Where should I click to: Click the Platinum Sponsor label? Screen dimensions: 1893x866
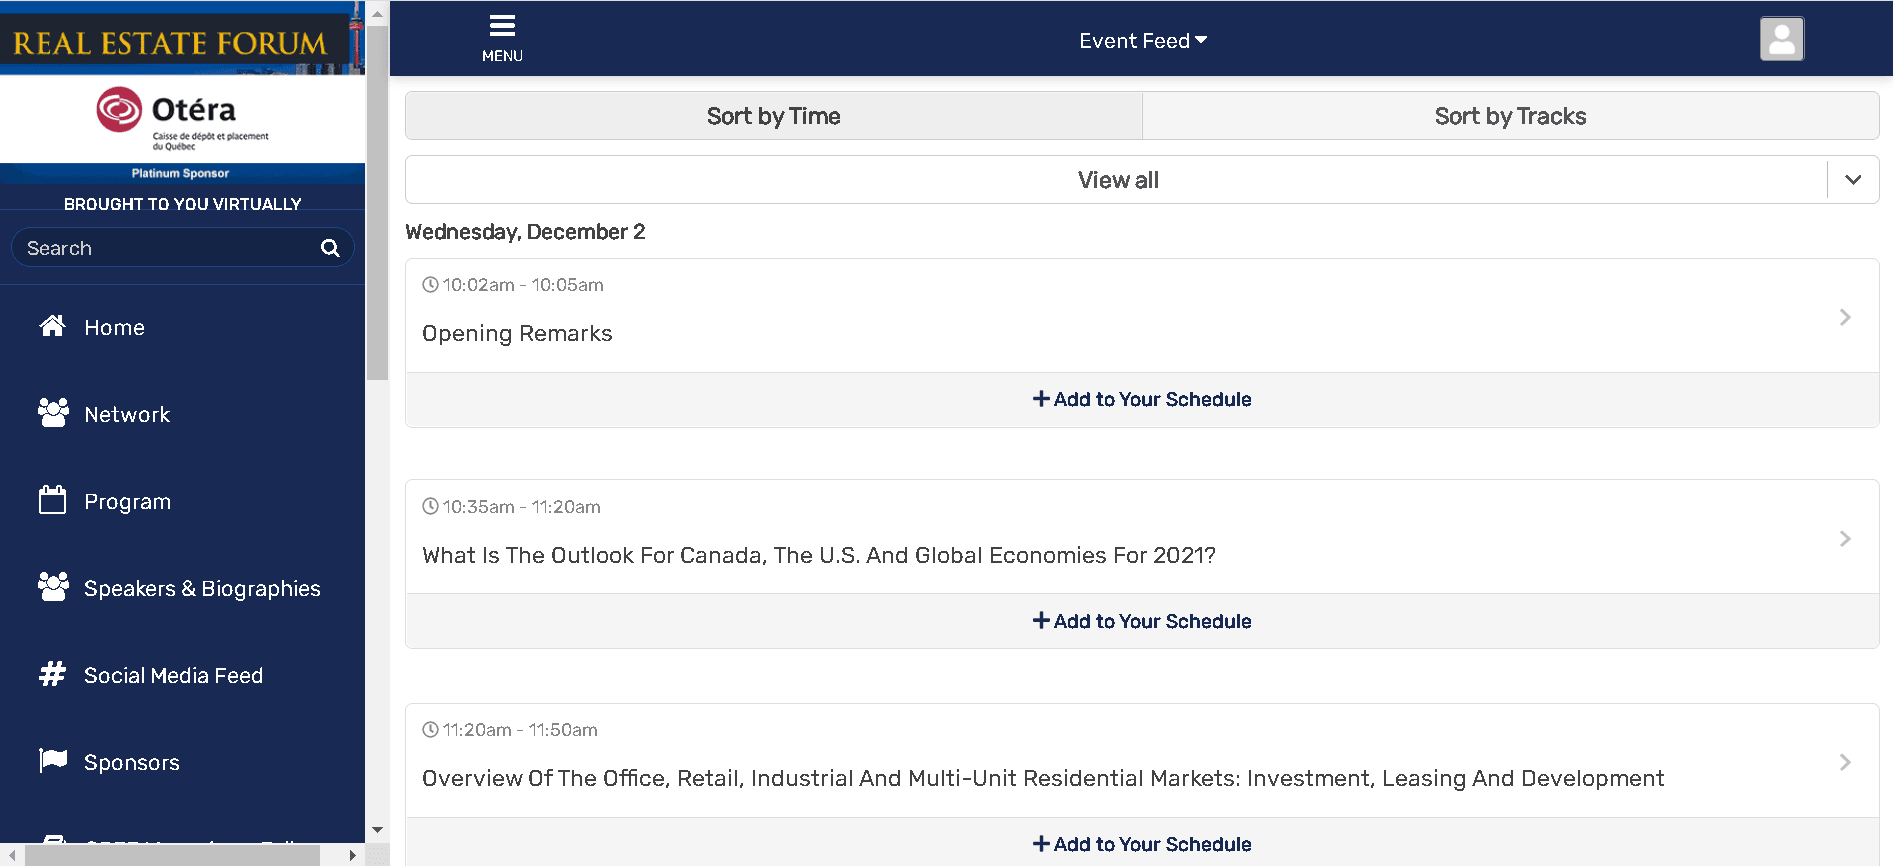click(181, 173)
